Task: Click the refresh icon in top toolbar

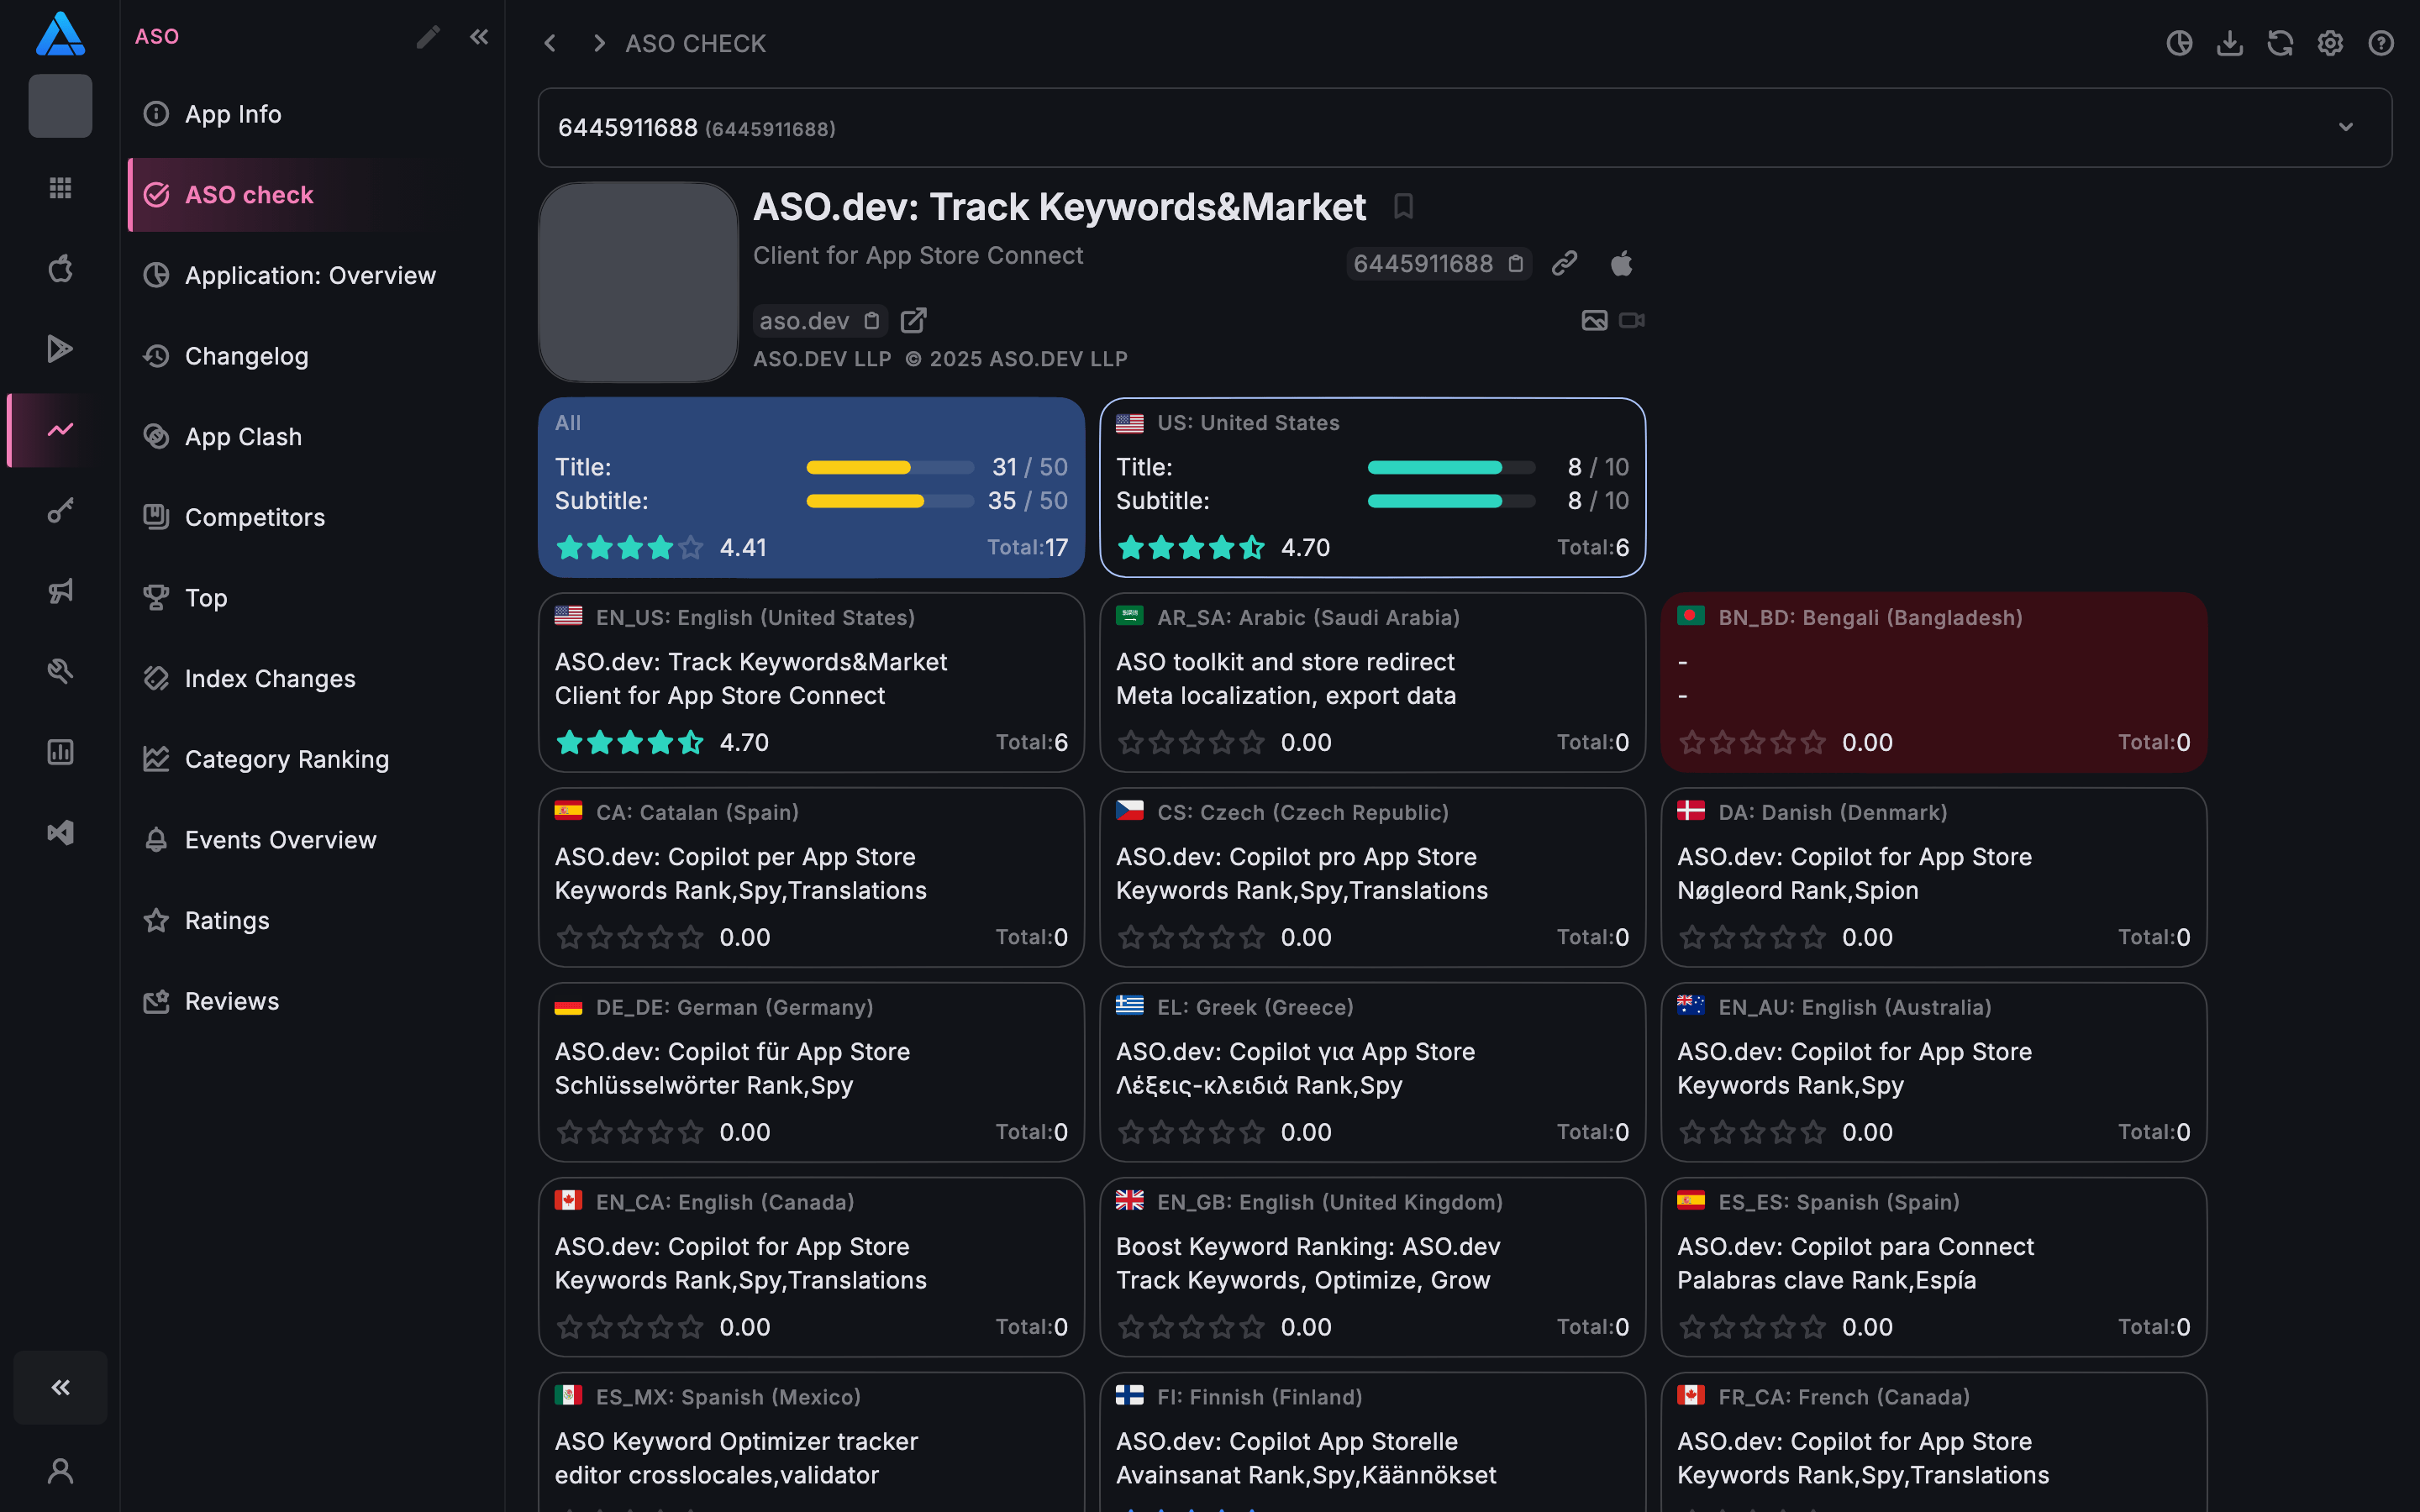Action: [2280, 43]
